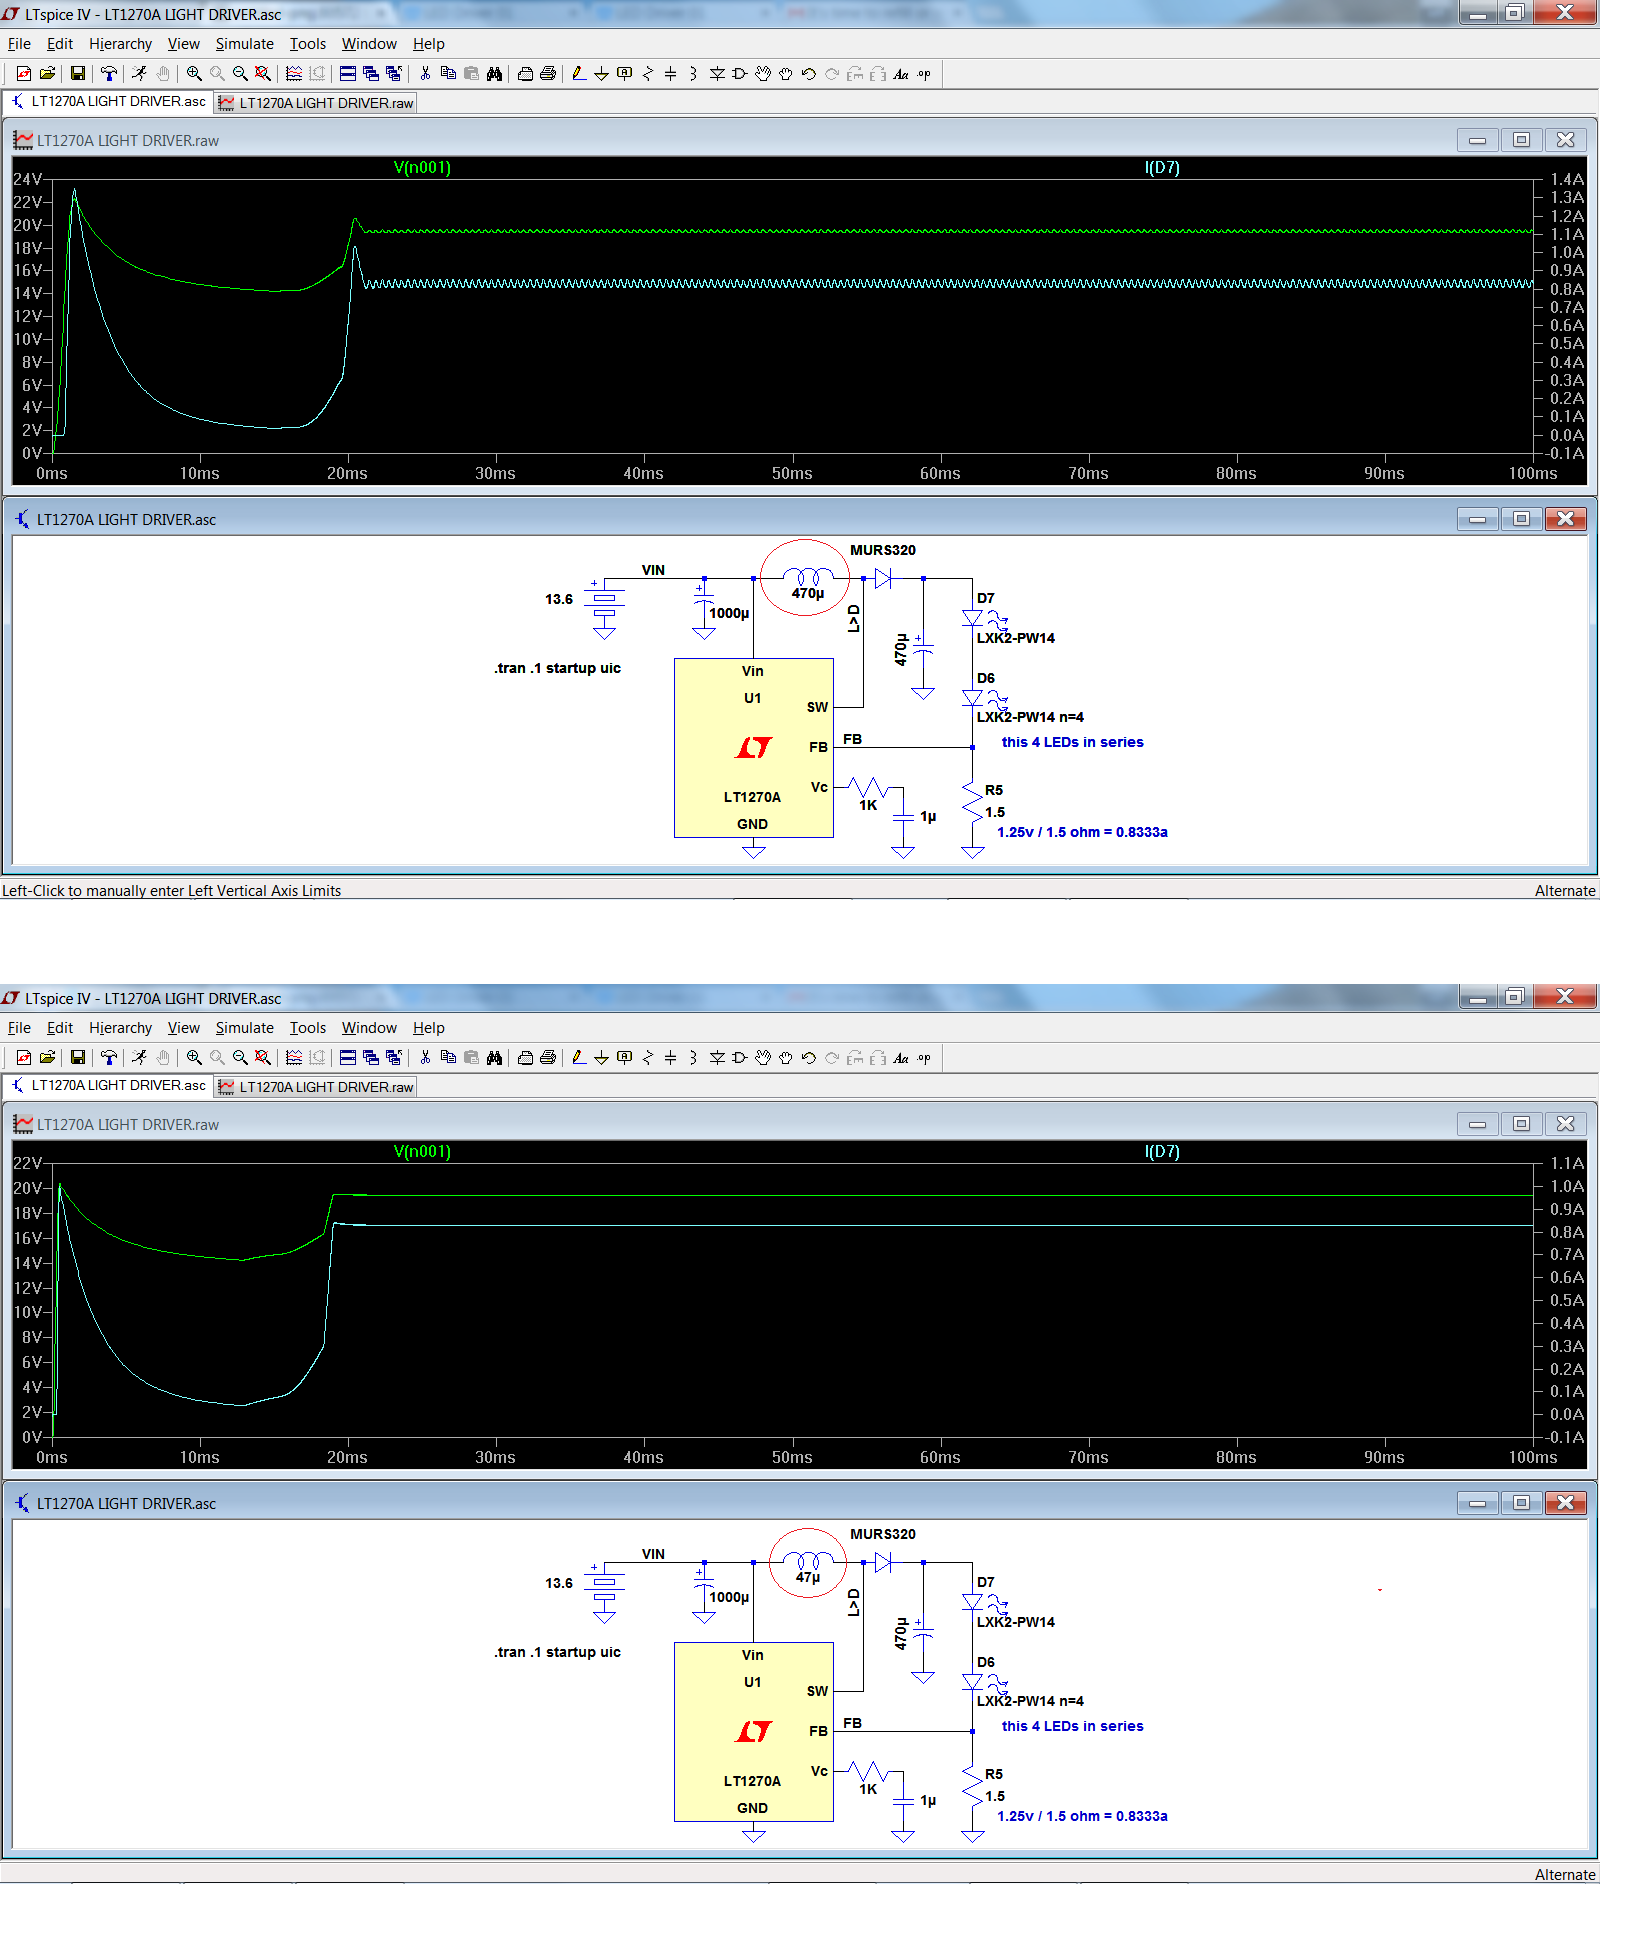1636x1944 pixels.
Task: Open the Hierarchy menu in the lower window
Action: pos(120,1028)
